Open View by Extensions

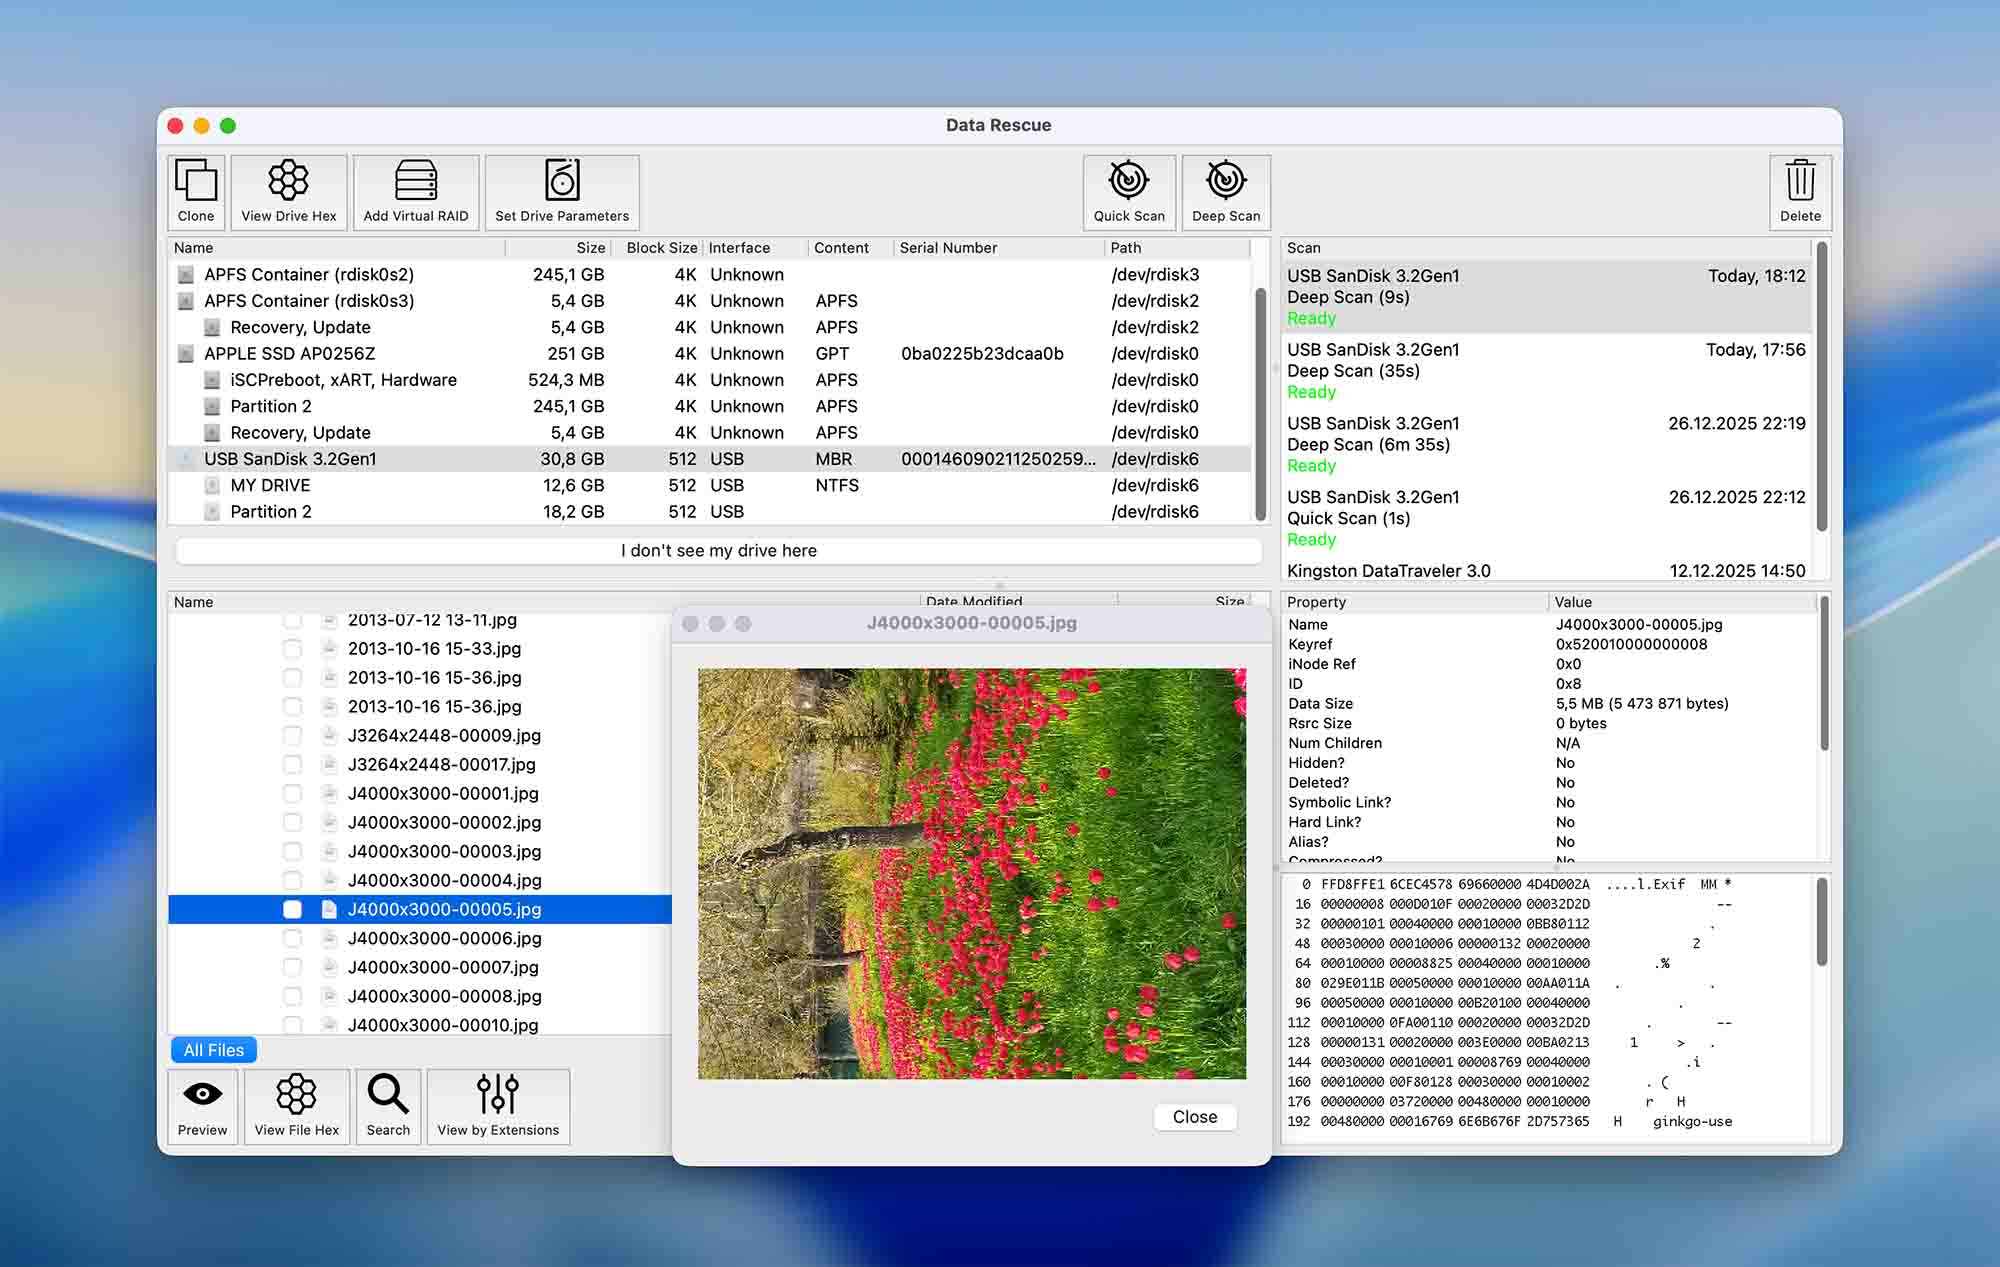click(x=498, y=1106)
